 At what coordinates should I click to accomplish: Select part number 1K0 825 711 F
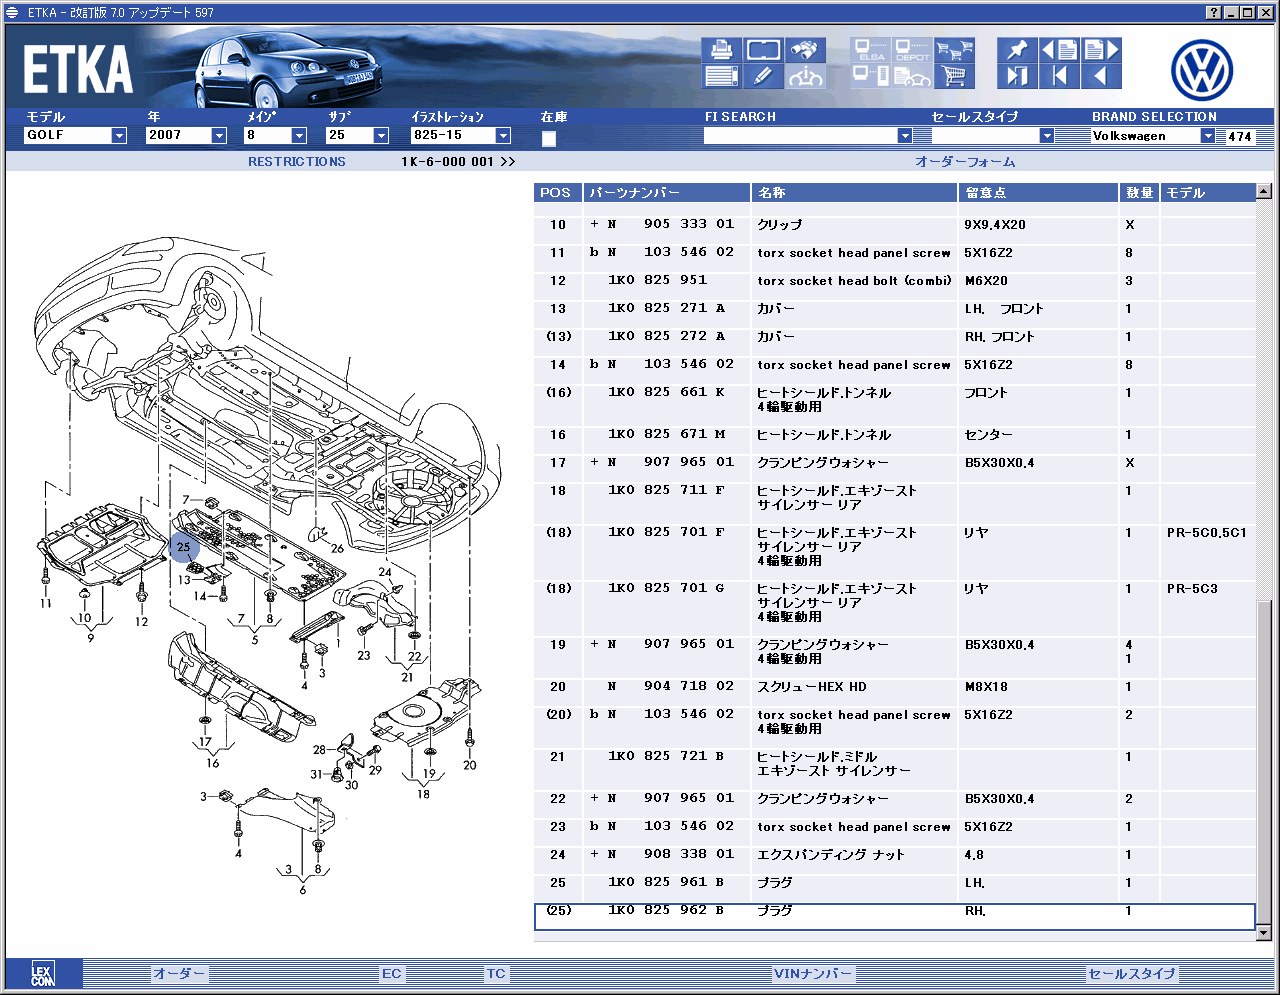tap(667, 491)
